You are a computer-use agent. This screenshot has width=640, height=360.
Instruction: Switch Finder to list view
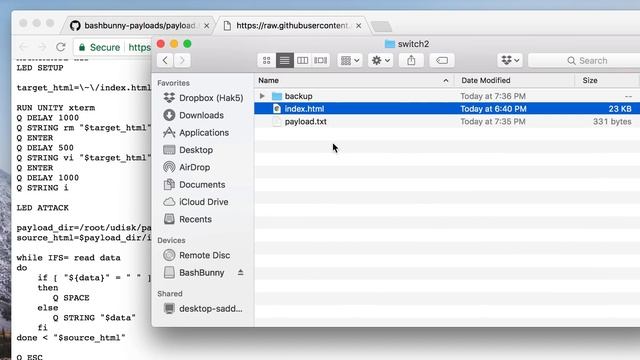(284, 60)
